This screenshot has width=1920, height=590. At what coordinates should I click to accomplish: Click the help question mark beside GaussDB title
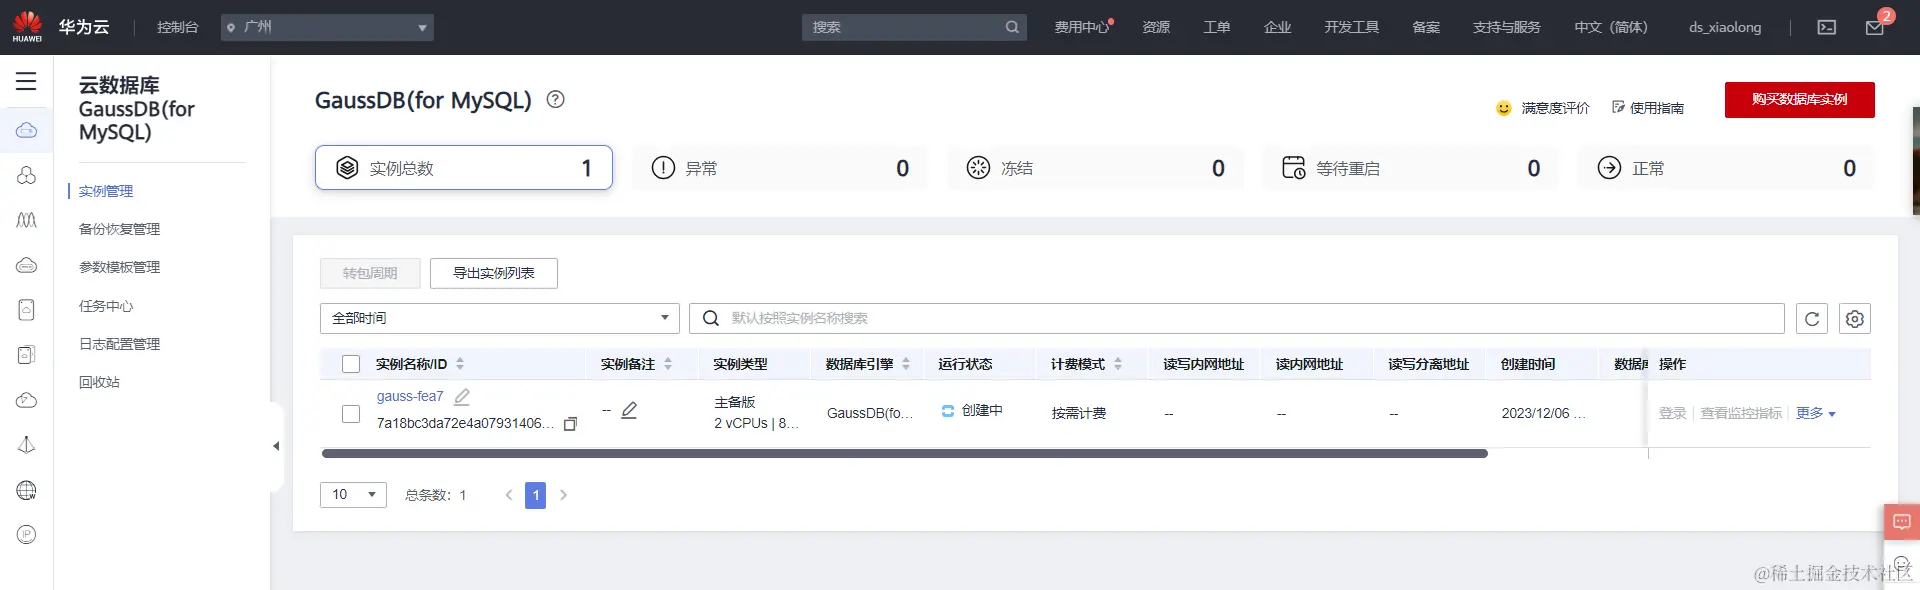556,99
